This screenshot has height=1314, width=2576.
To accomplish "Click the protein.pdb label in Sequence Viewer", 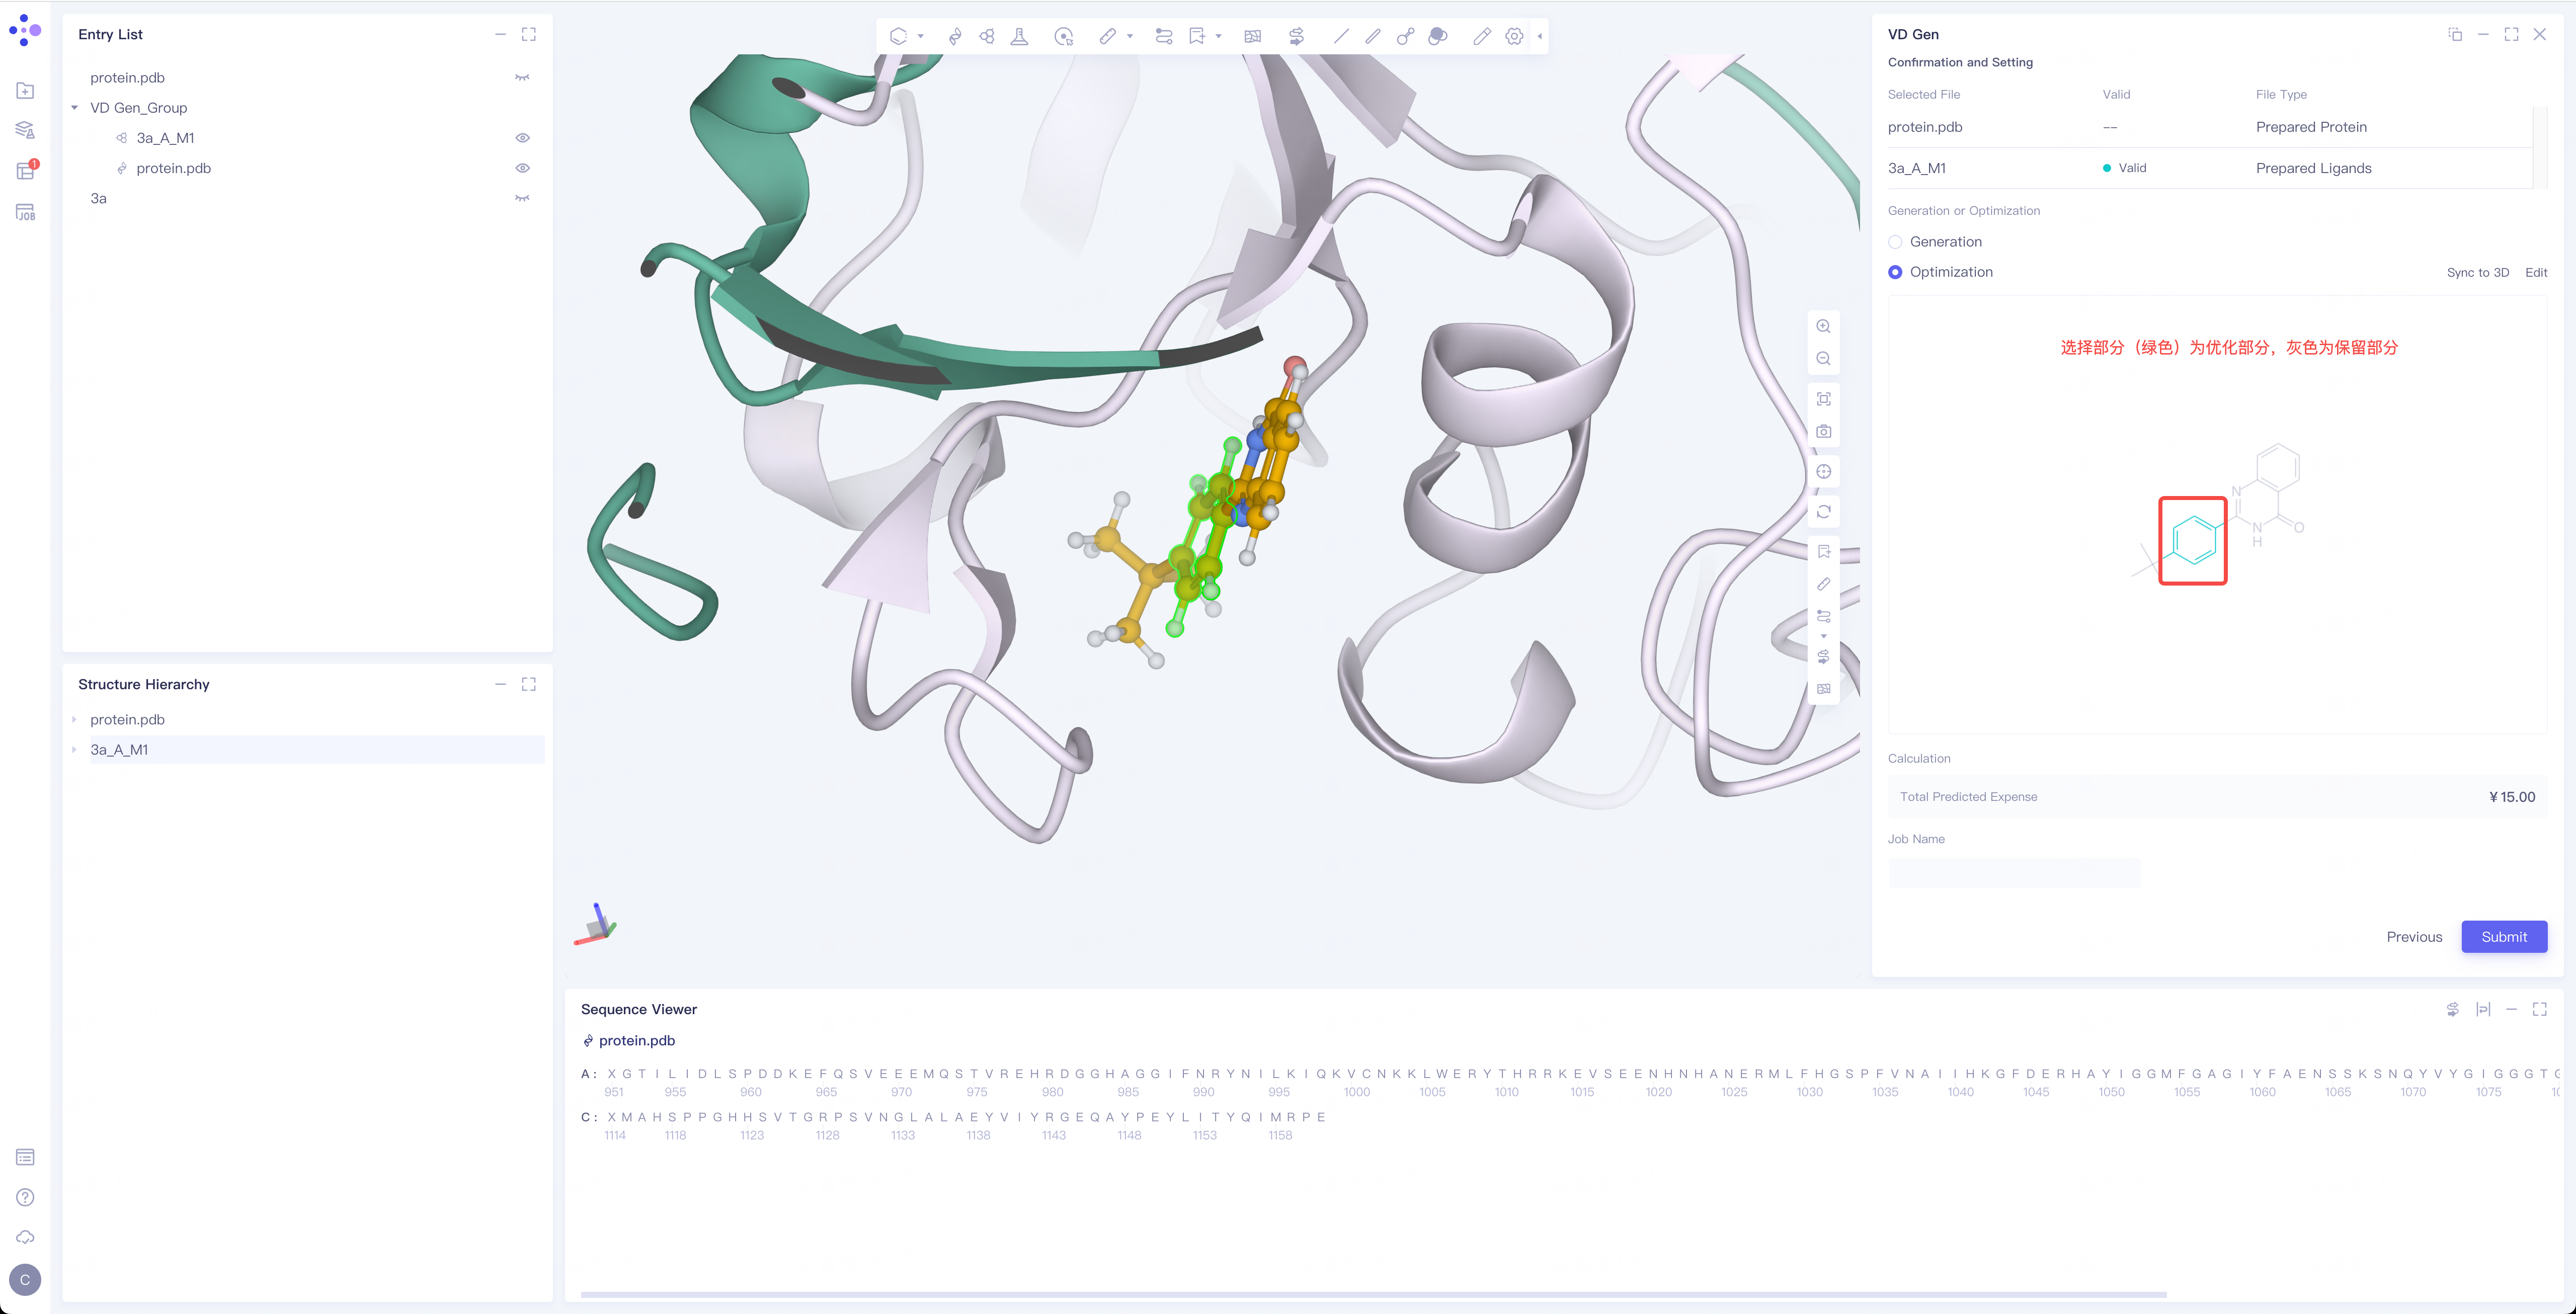I will click(x=637, y=1040).
